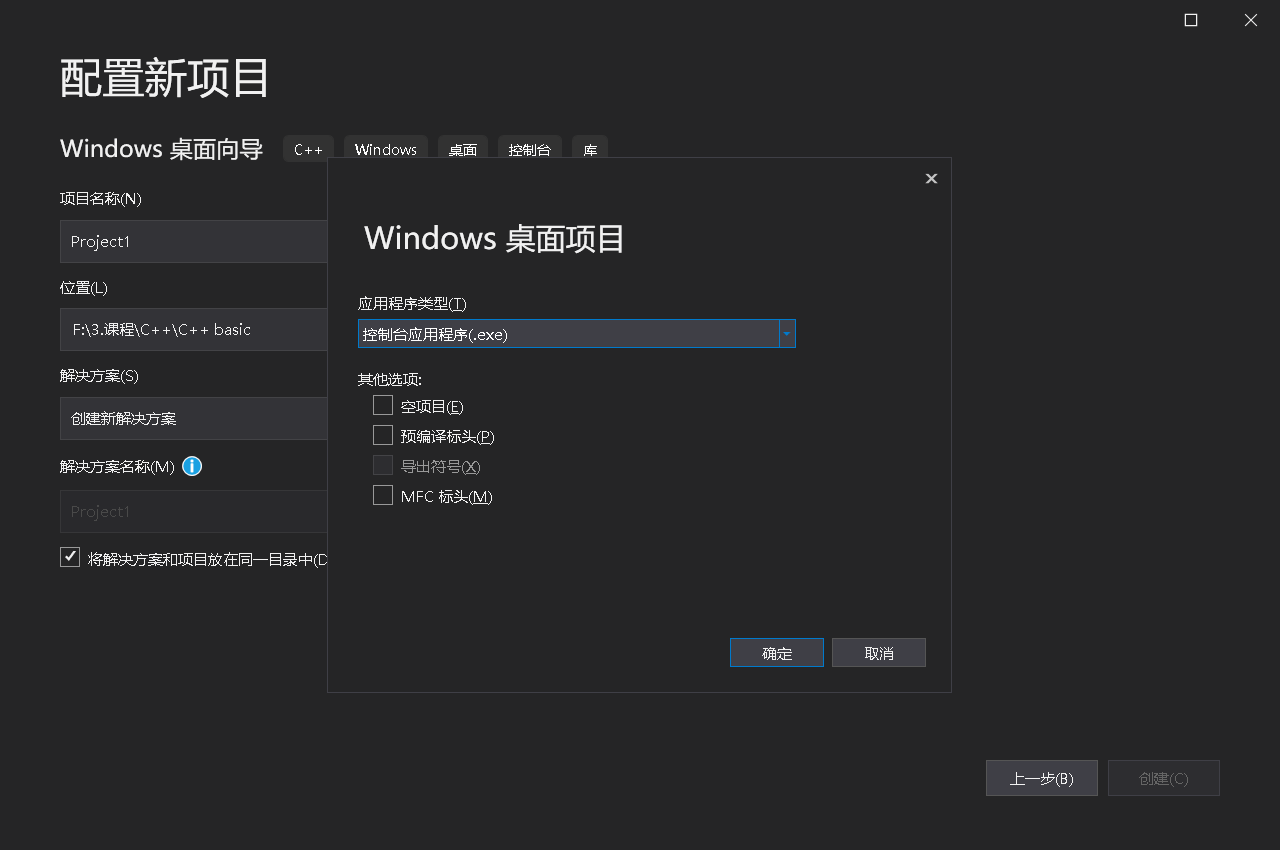Check the 空项目(E) checkbox
1280x850 pixels.
(x=382, y=405)
